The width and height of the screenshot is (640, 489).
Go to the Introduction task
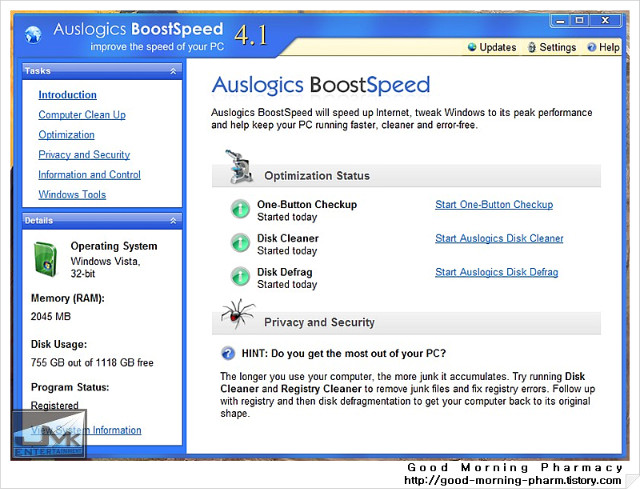[67, 95]
